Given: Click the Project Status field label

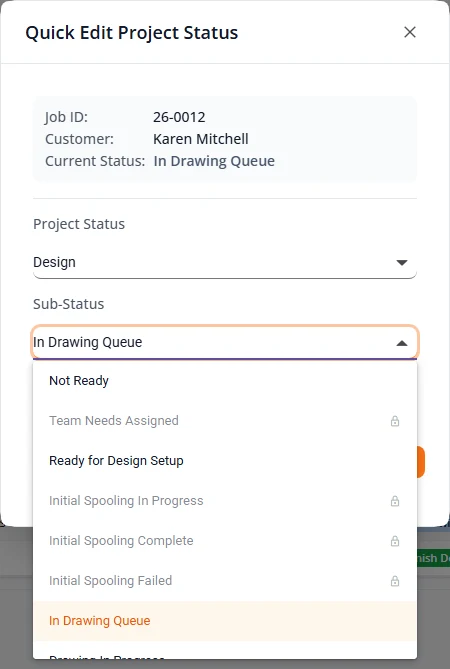Looking at the screenshot, I should (79, 224).
